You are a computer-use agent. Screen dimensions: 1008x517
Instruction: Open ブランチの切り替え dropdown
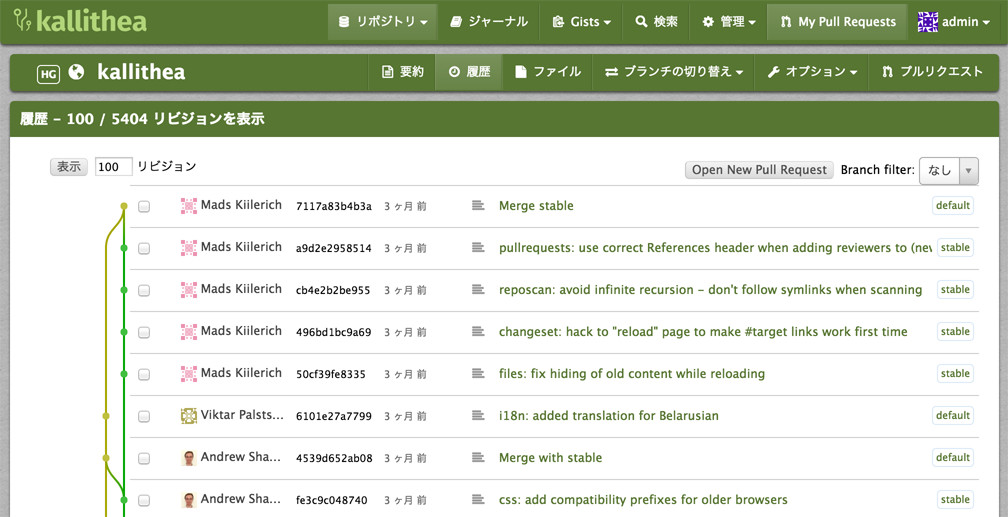coord(674,72)
